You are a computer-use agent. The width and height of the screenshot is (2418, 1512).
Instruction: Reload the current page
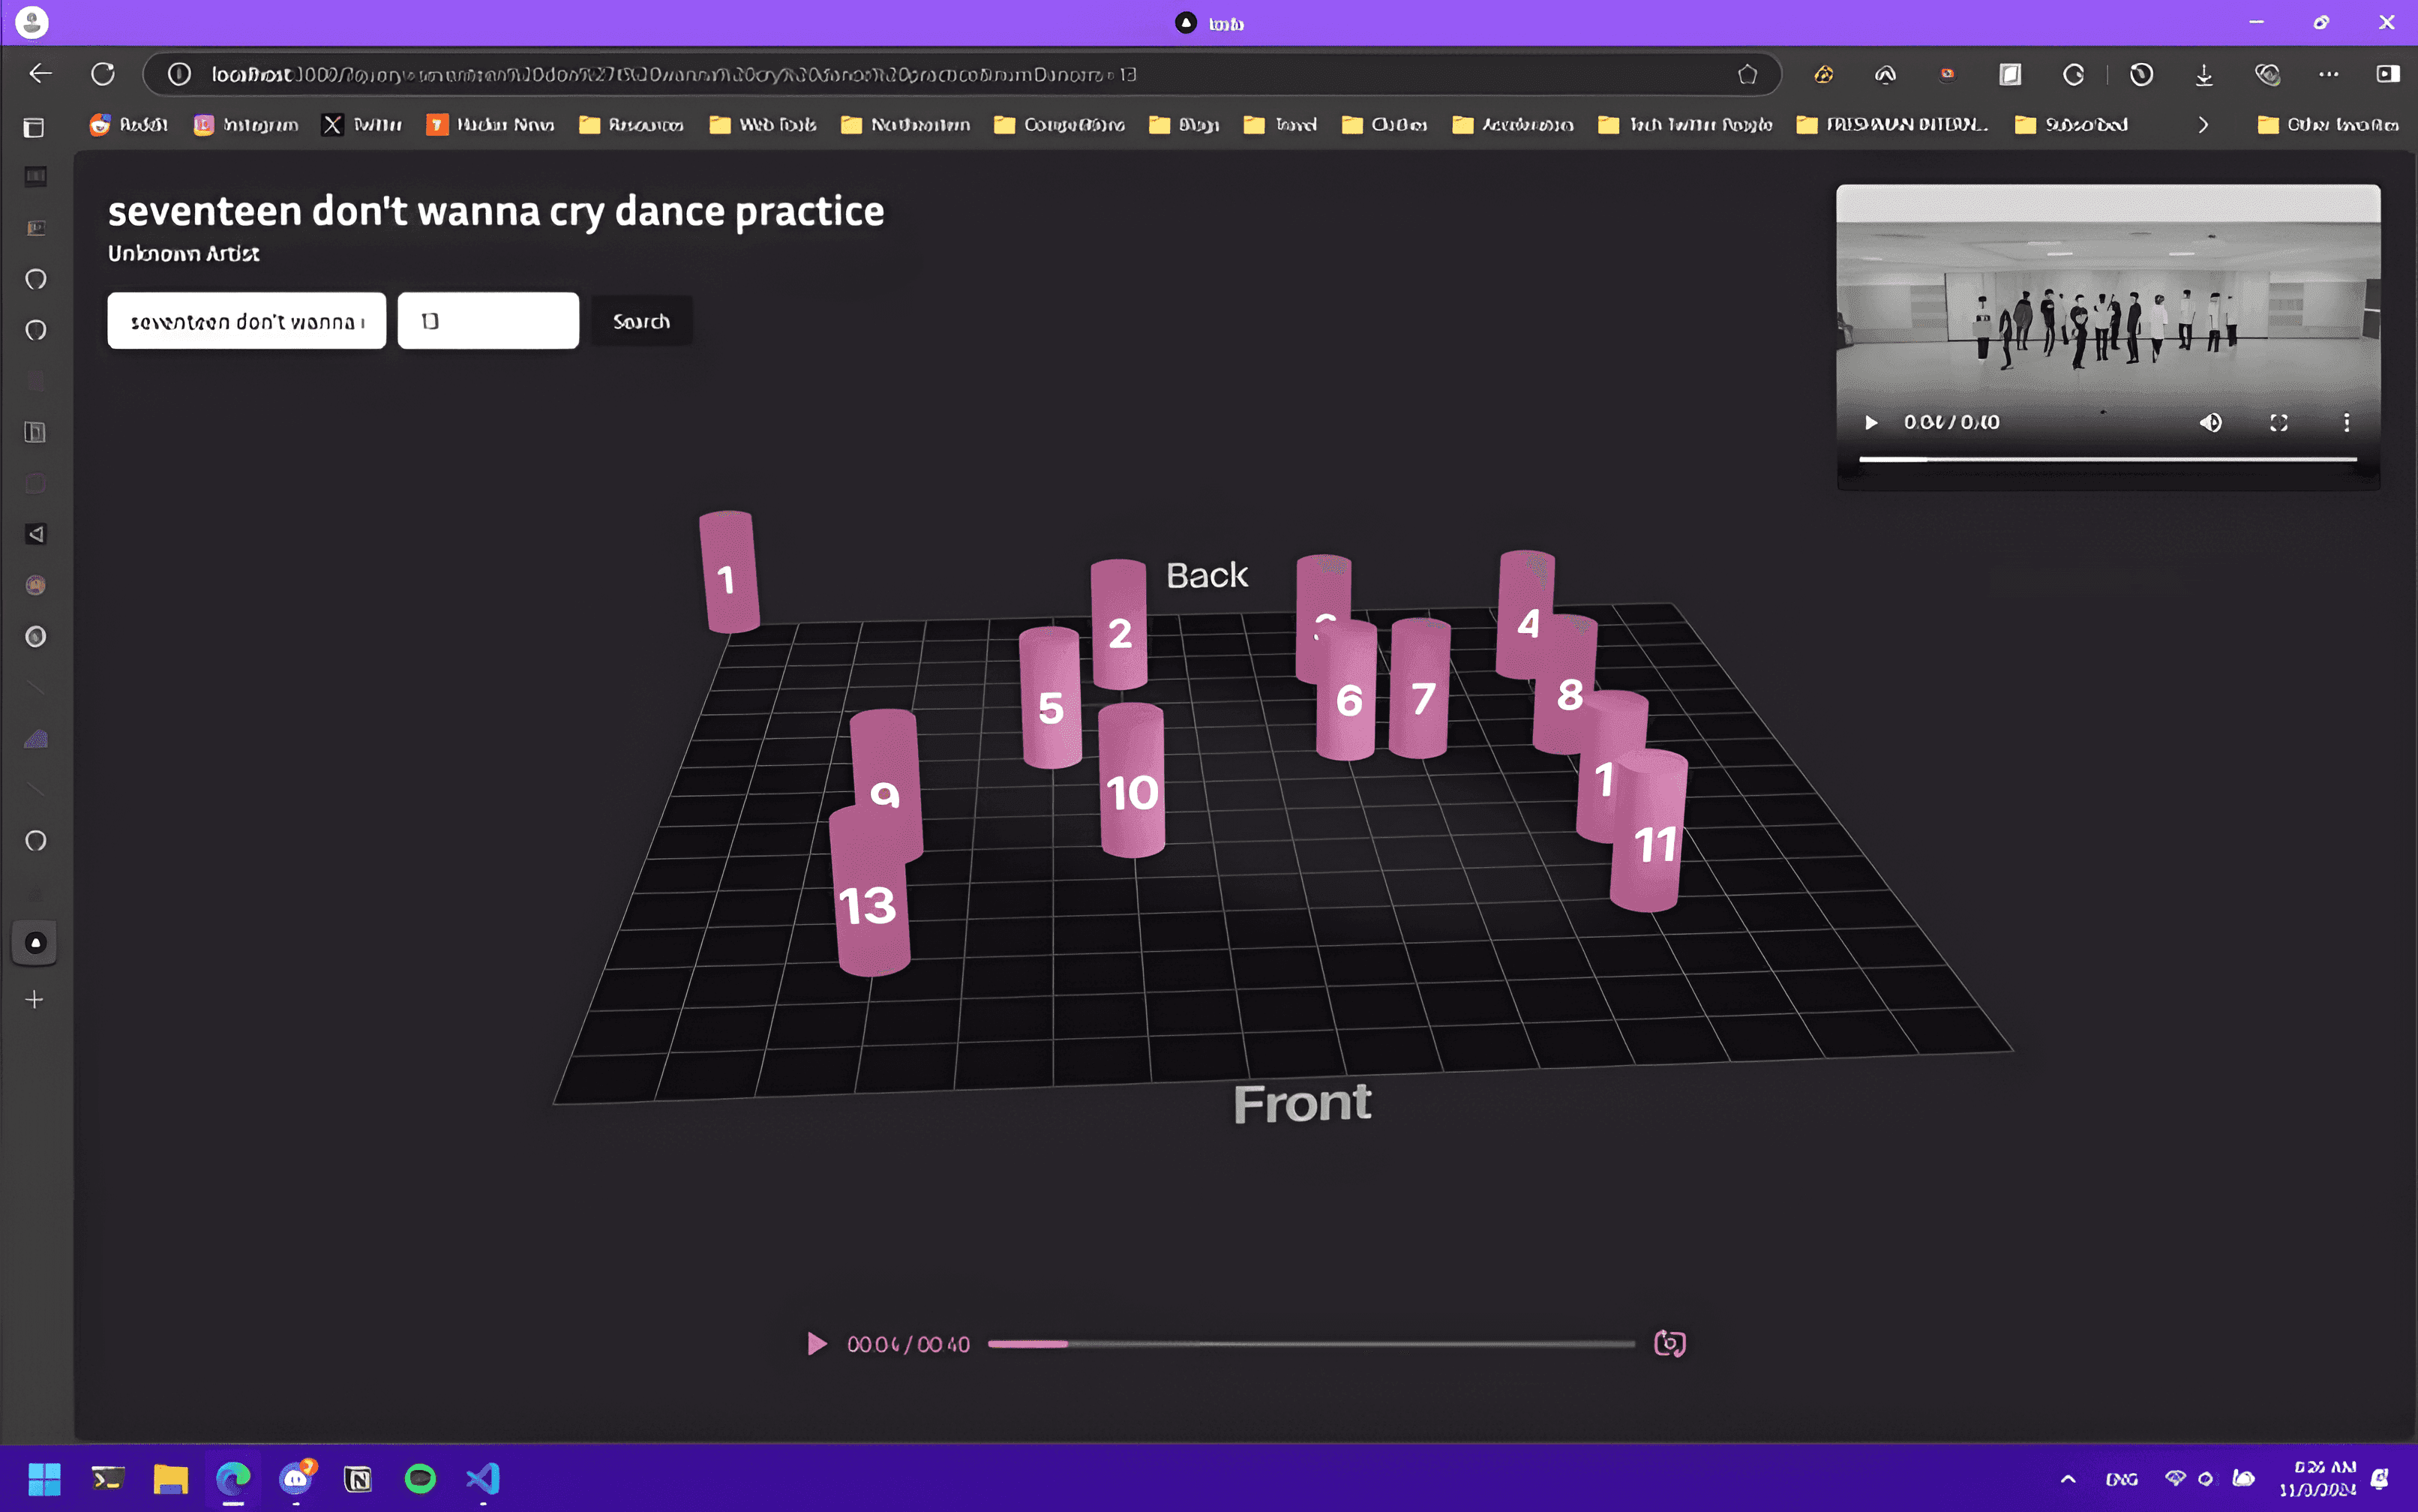[102, 74]
